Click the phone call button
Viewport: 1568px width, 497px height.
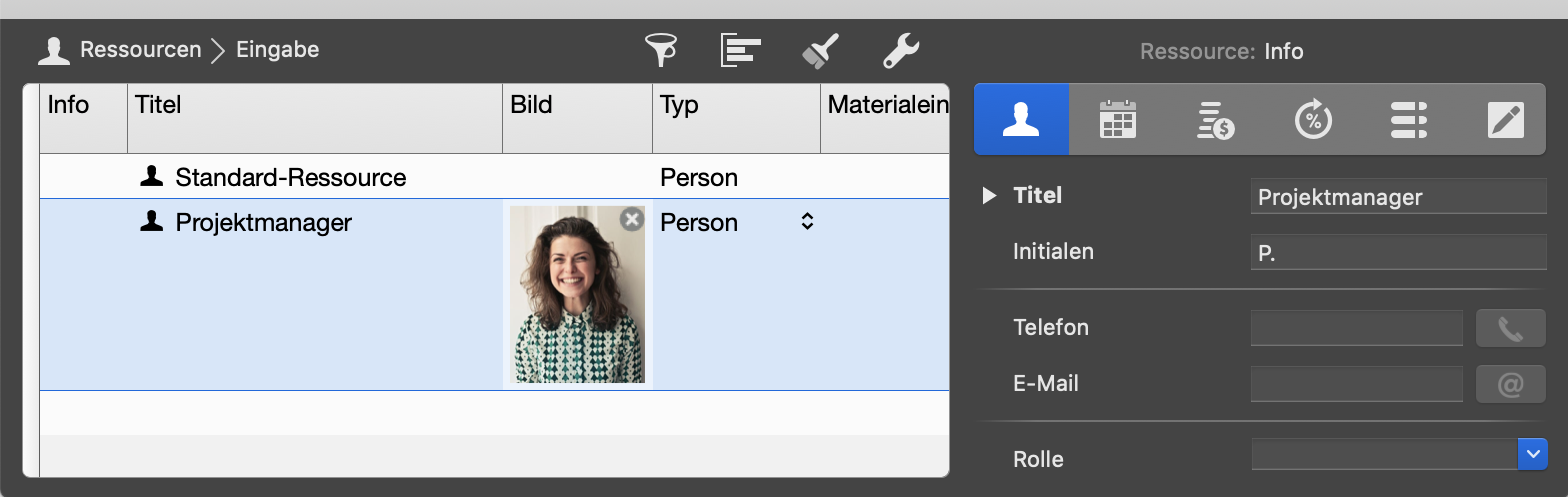(1510, 328)
